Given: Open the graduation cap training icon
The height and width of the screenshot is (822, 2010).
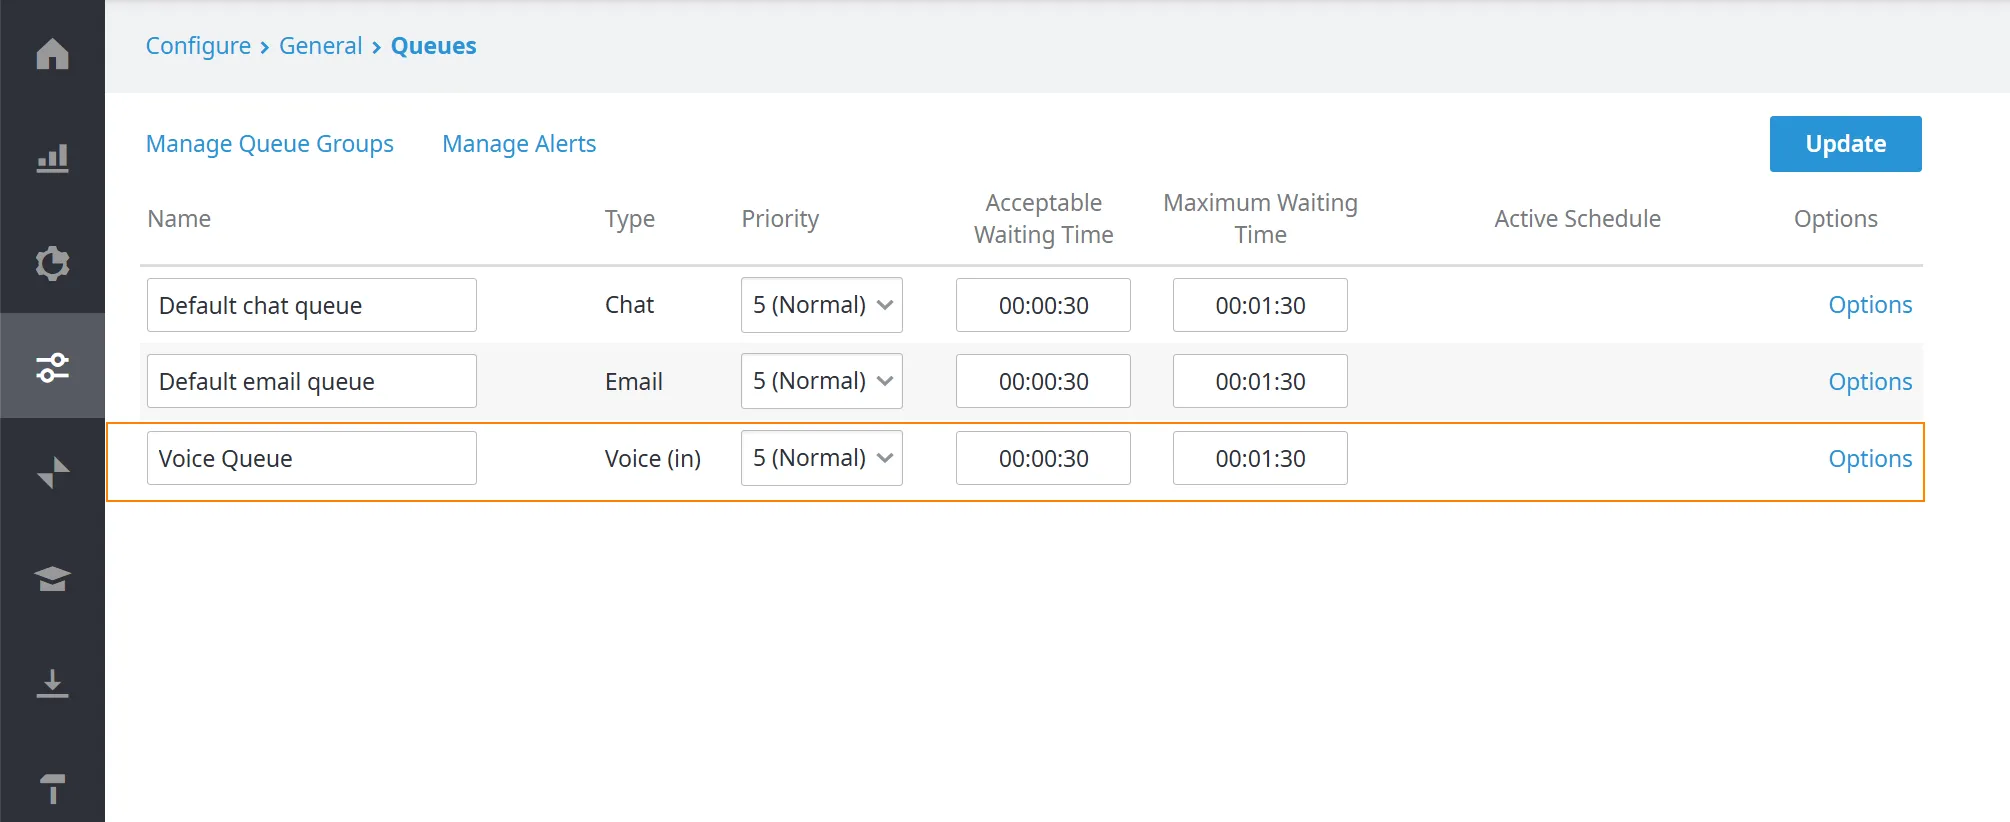Looking at the screenshot, I should tap(52, 578).
